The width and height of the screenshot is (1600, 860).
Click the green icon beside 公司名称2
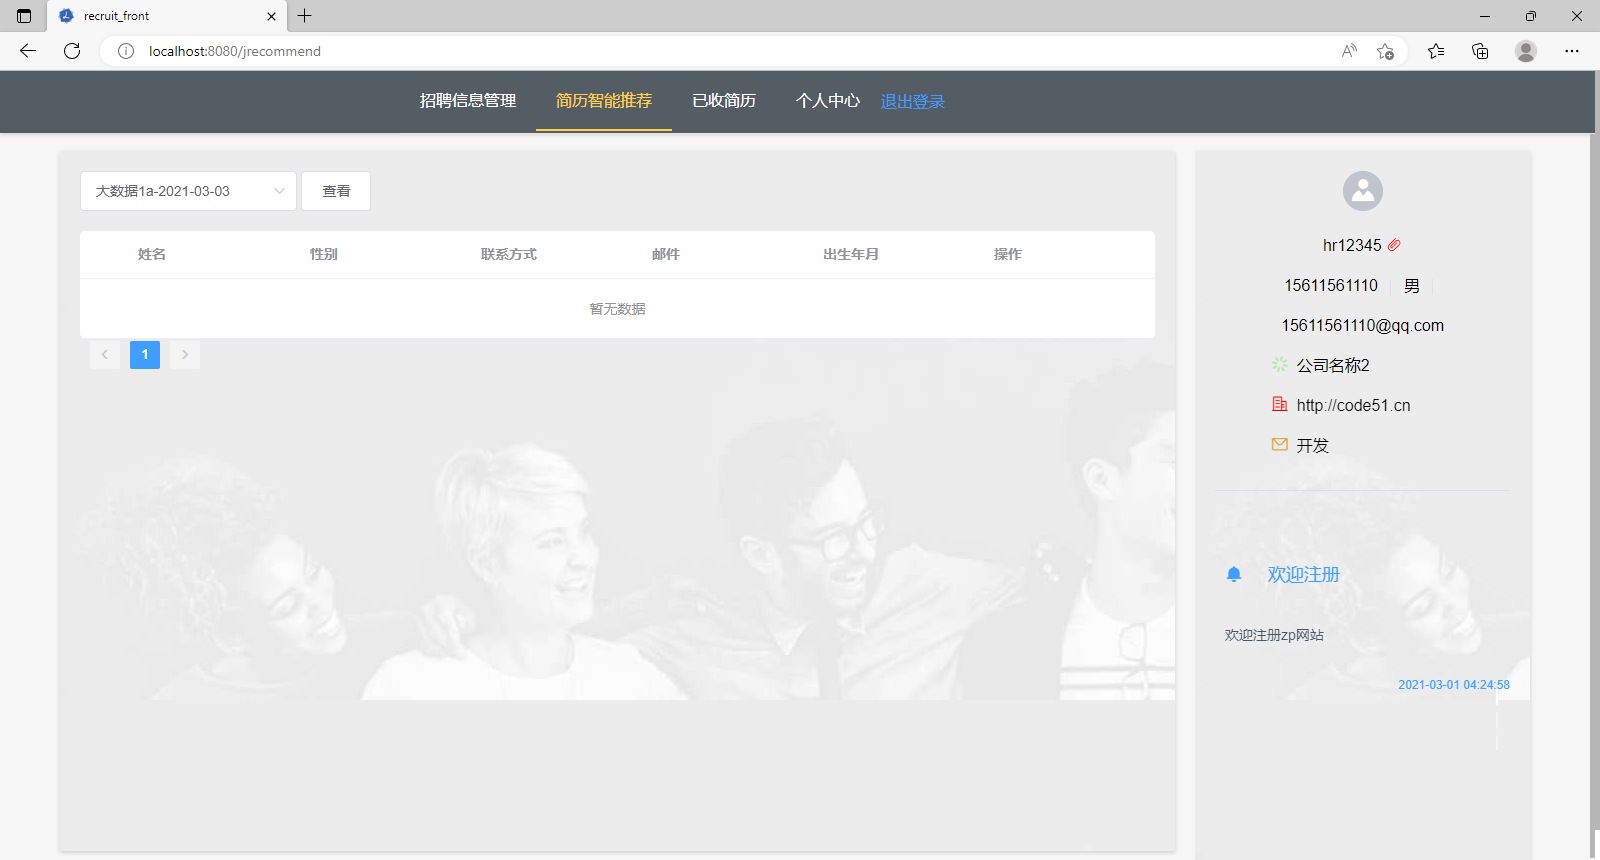(x=1279, y=365)
